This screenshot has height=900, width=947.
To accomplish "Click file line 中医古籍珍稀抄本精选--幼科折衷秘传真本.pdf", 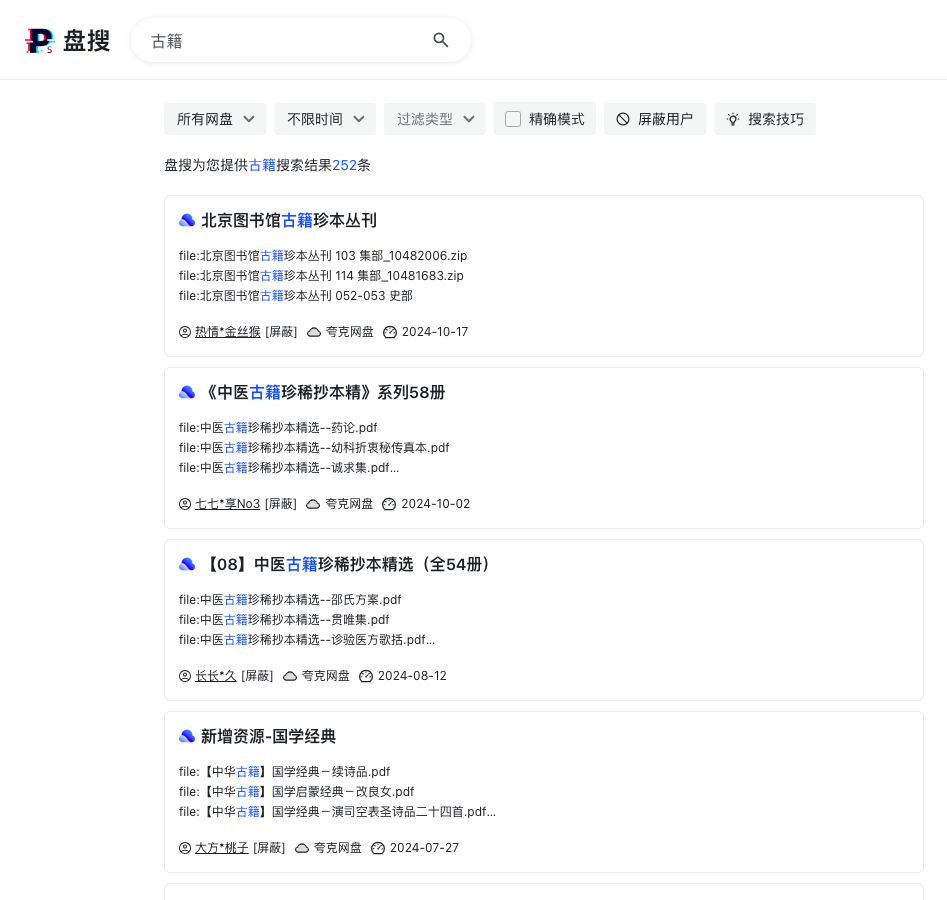I will pyautogui.click(x=314, y=448).
